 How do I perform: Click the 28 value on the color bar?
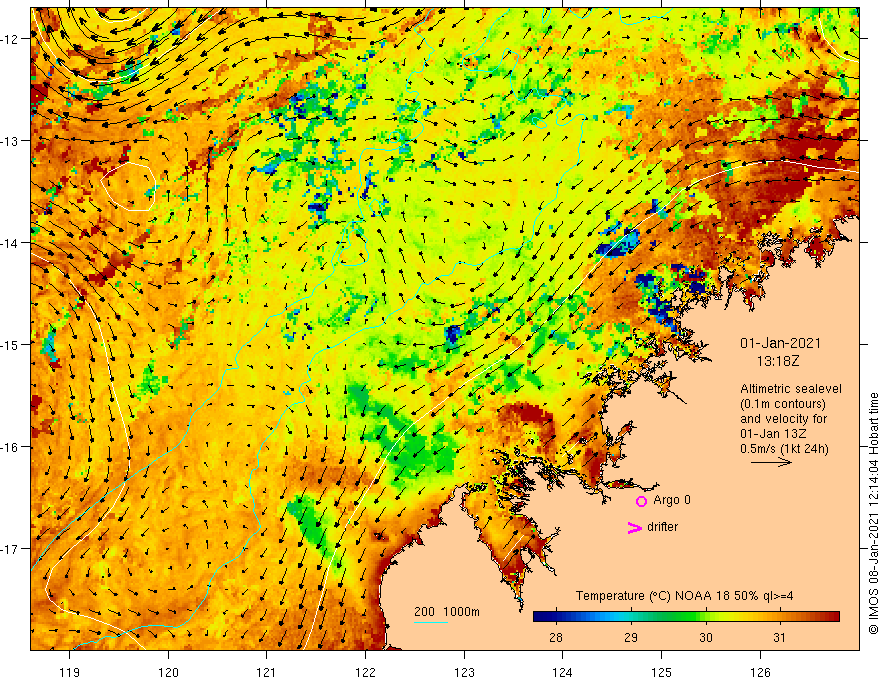[556, 637]
